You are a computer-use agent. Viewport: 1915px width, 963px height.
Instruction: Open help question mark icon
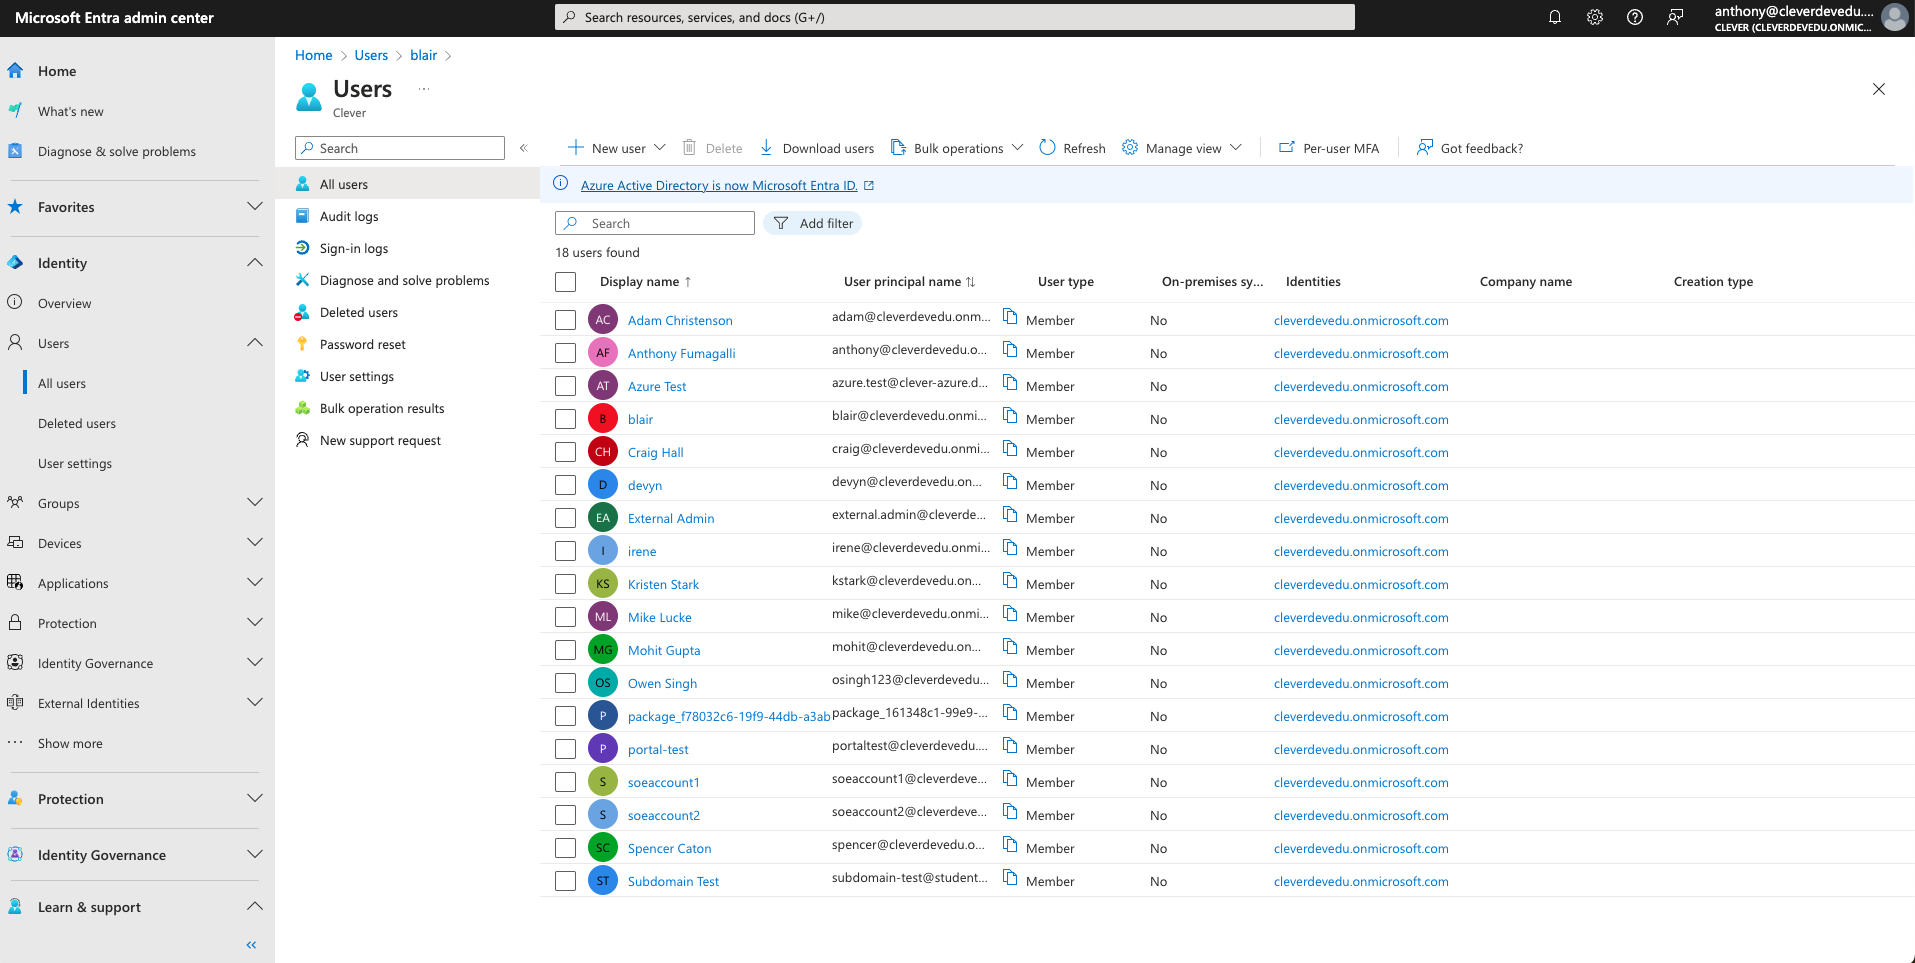click(1635, 17)
